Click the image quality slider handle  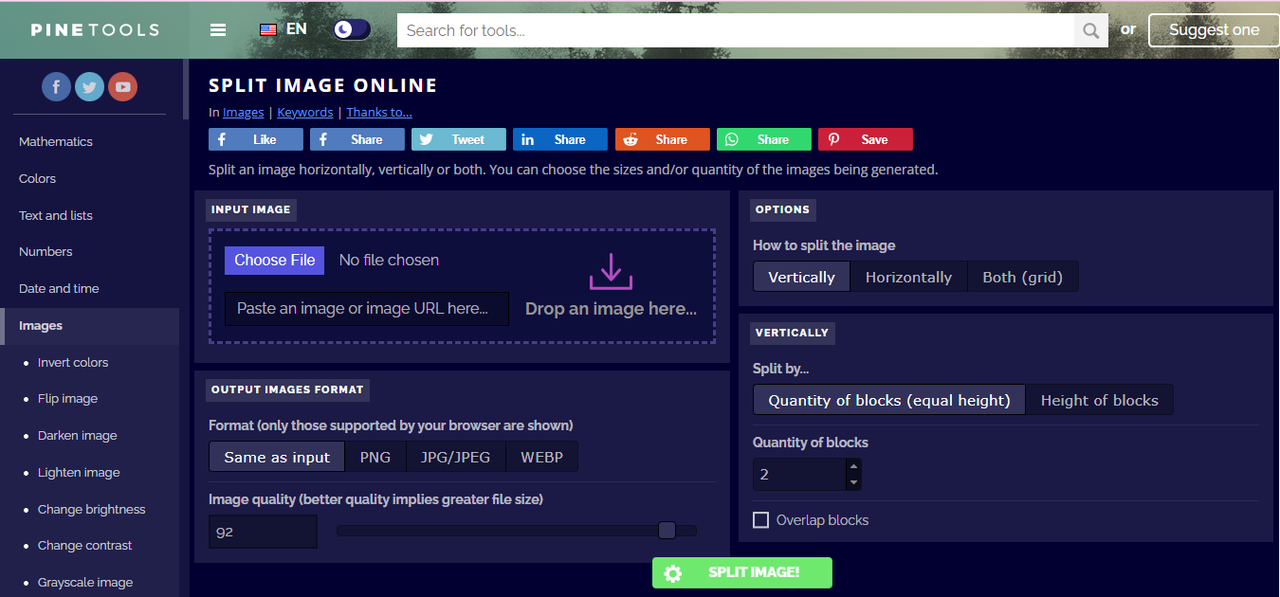click(667, 530)
